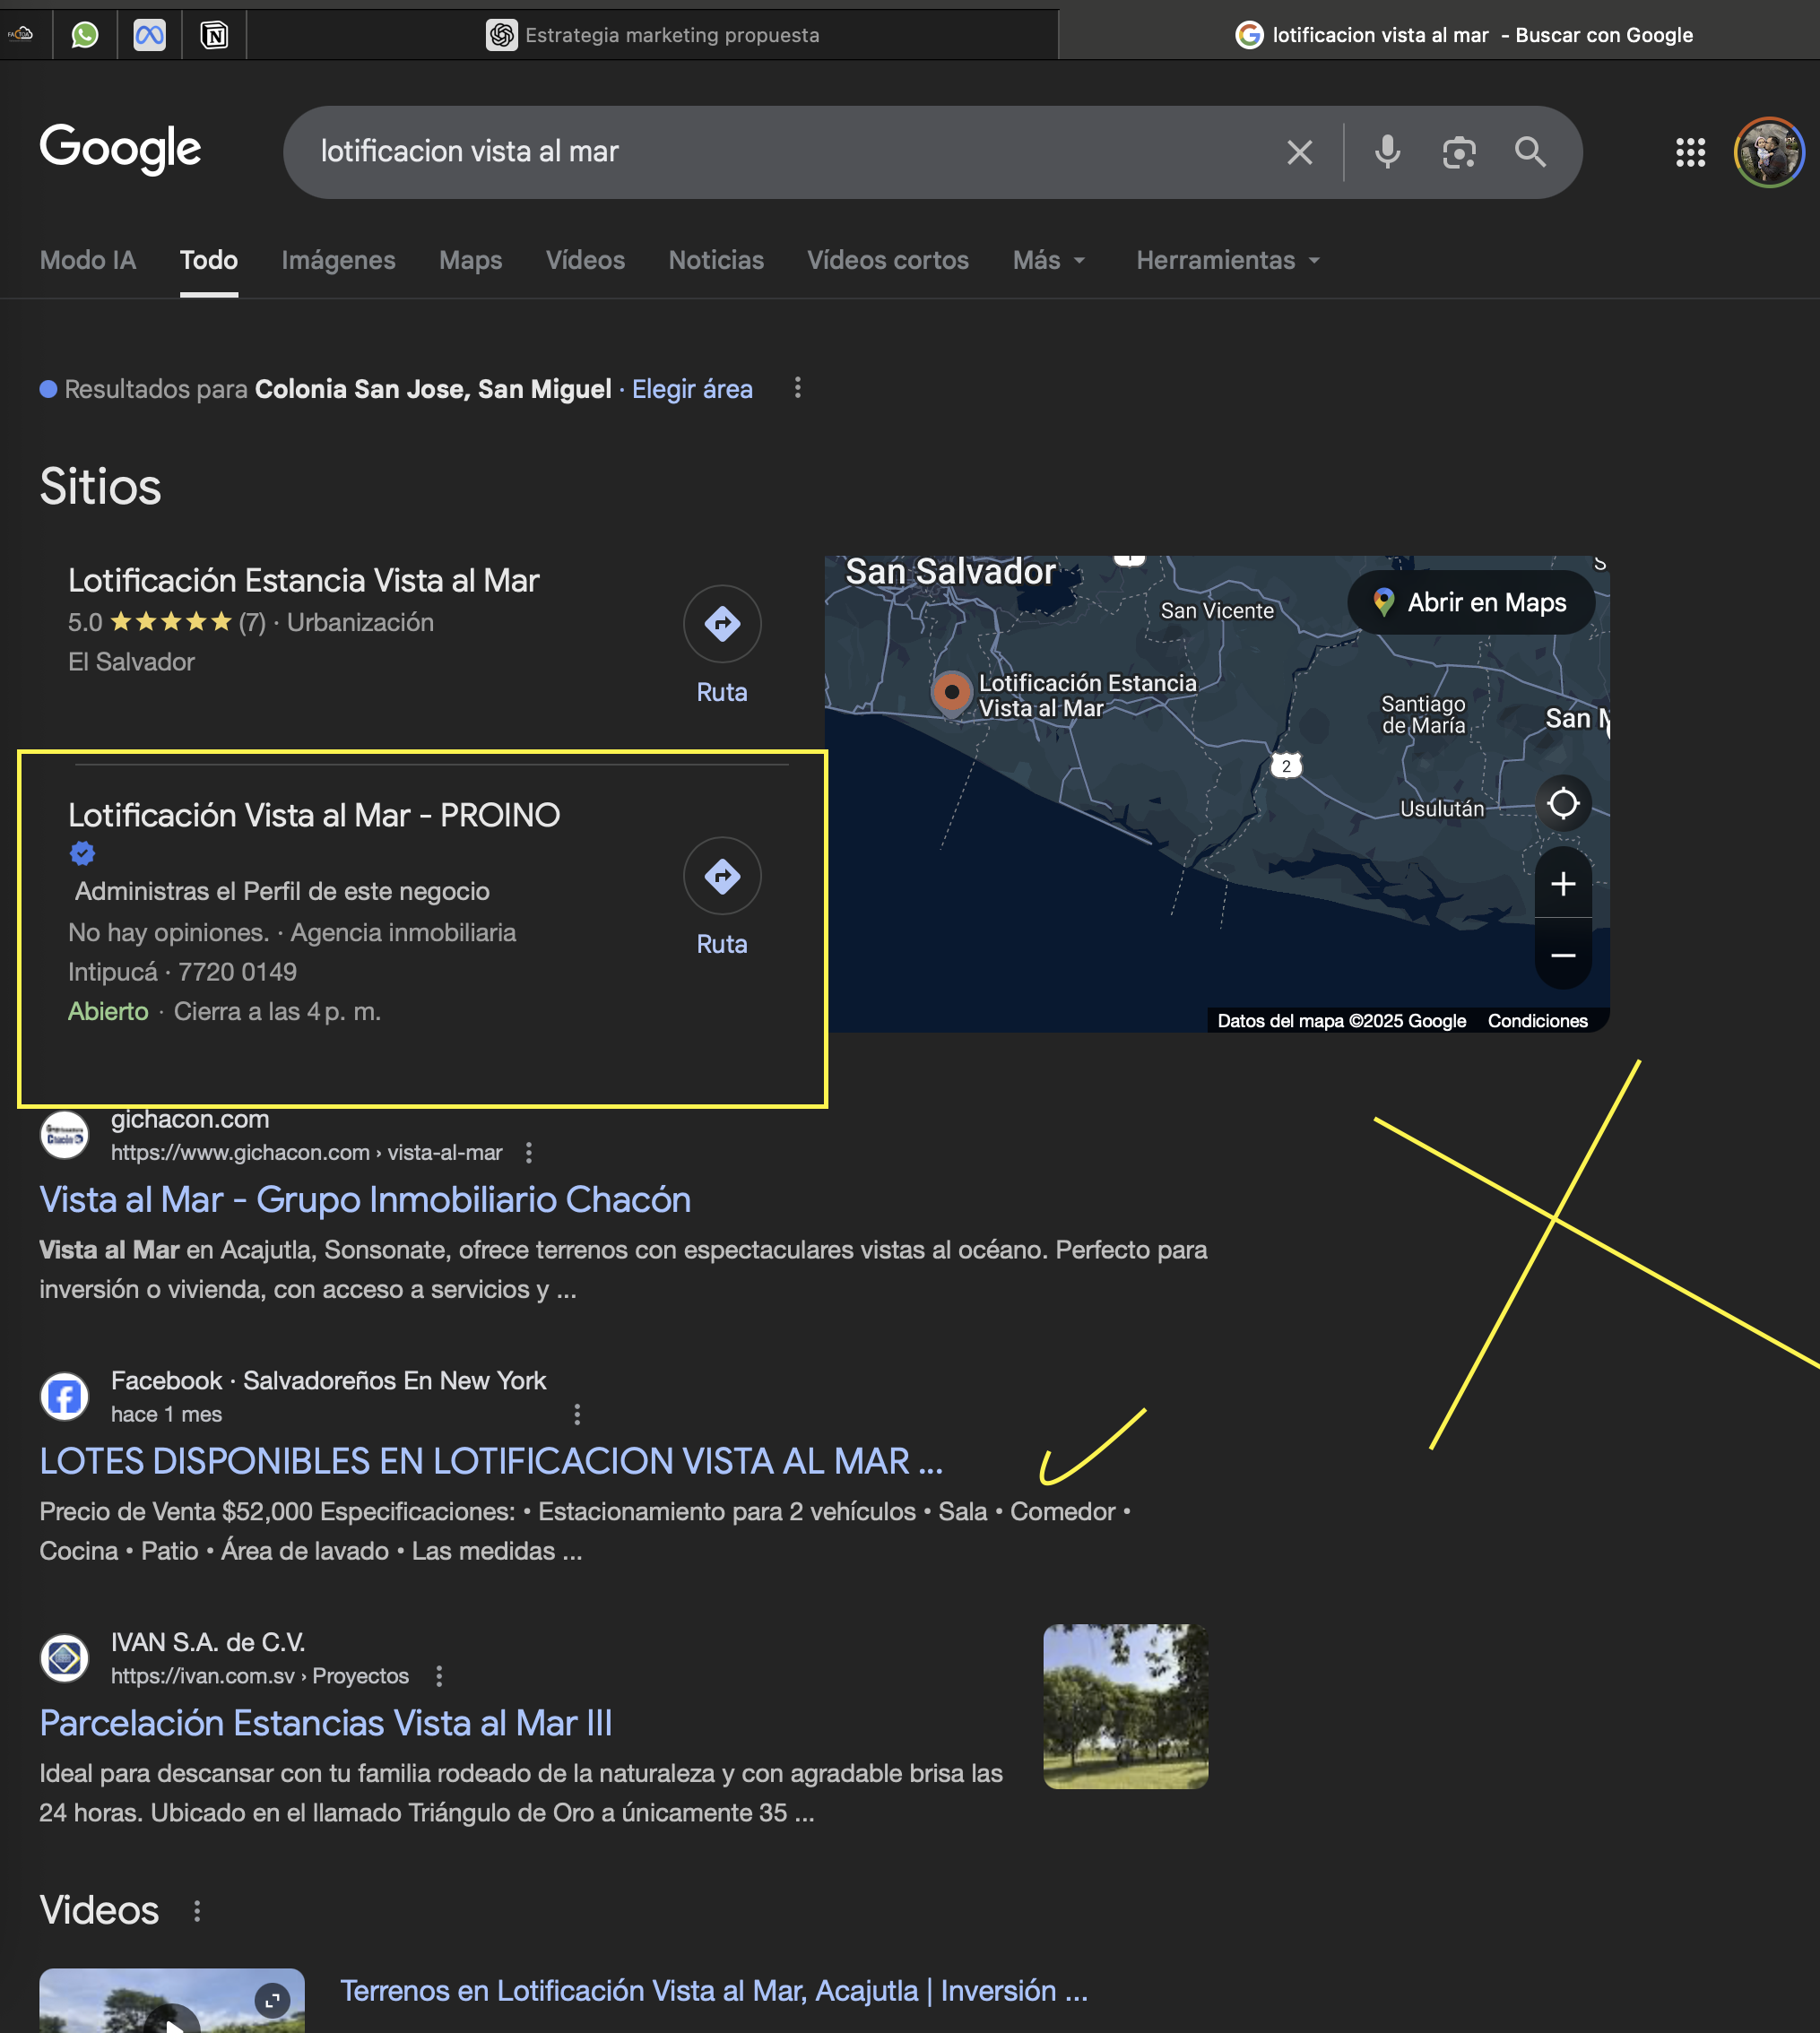Open the Google account profile picture

(x=1768, y=152)
